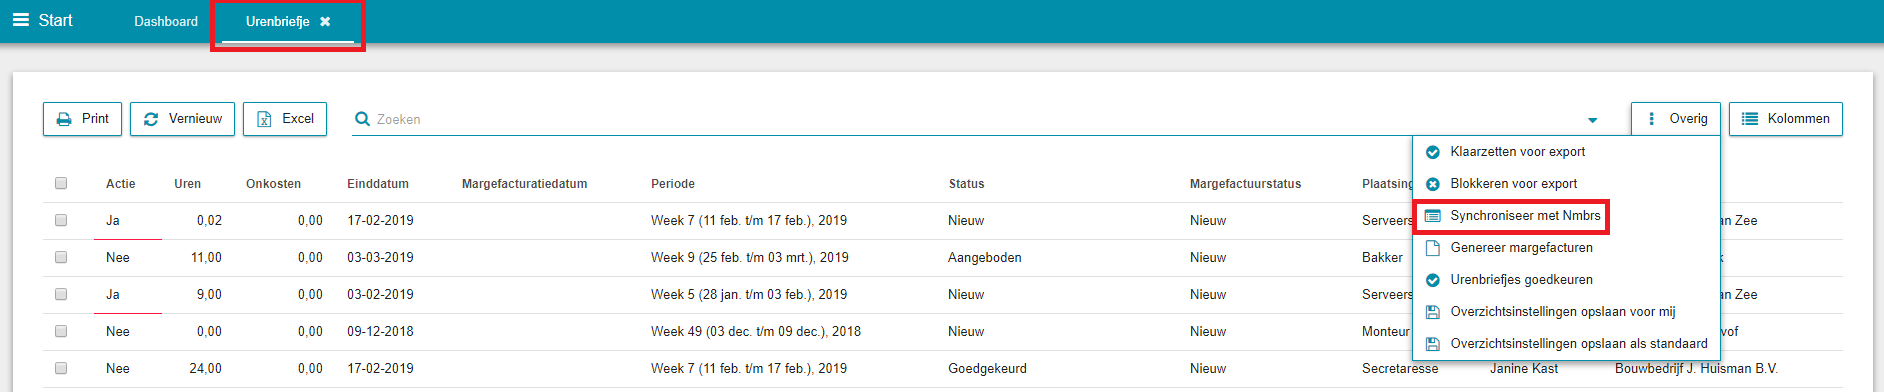Expand the search bar dropdown arrow
This screenshot has height=392, width=1884.
1592,120
